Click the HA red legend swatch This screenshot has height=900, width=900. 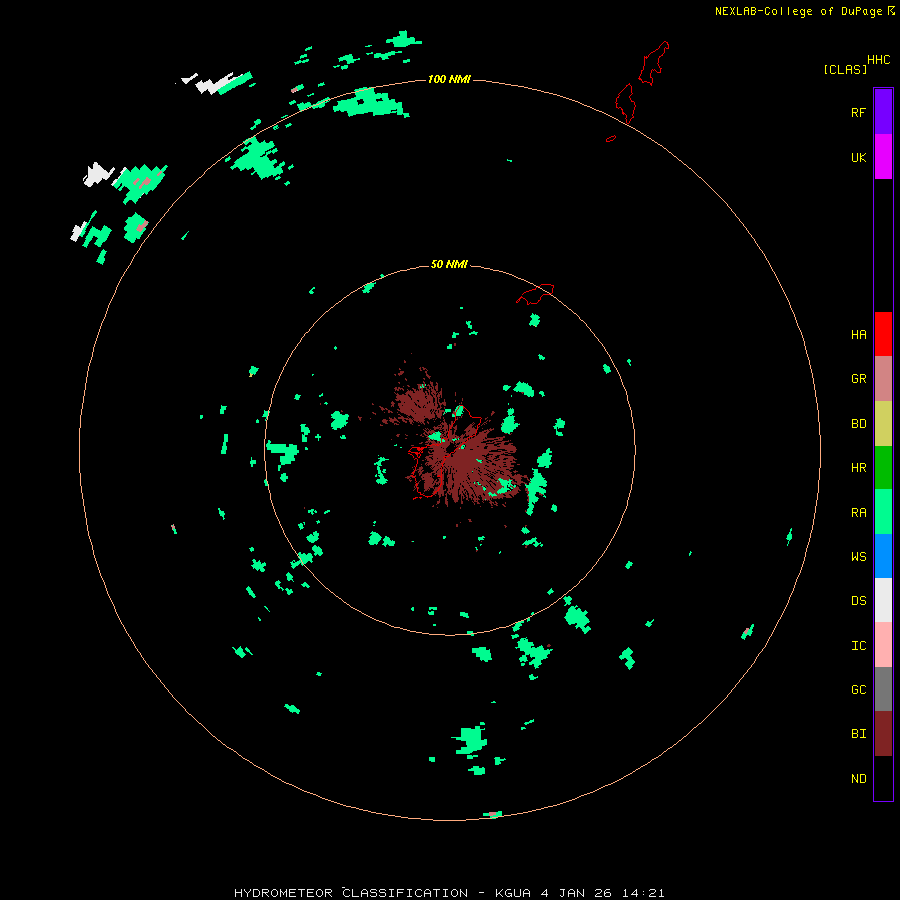(883, 334)
